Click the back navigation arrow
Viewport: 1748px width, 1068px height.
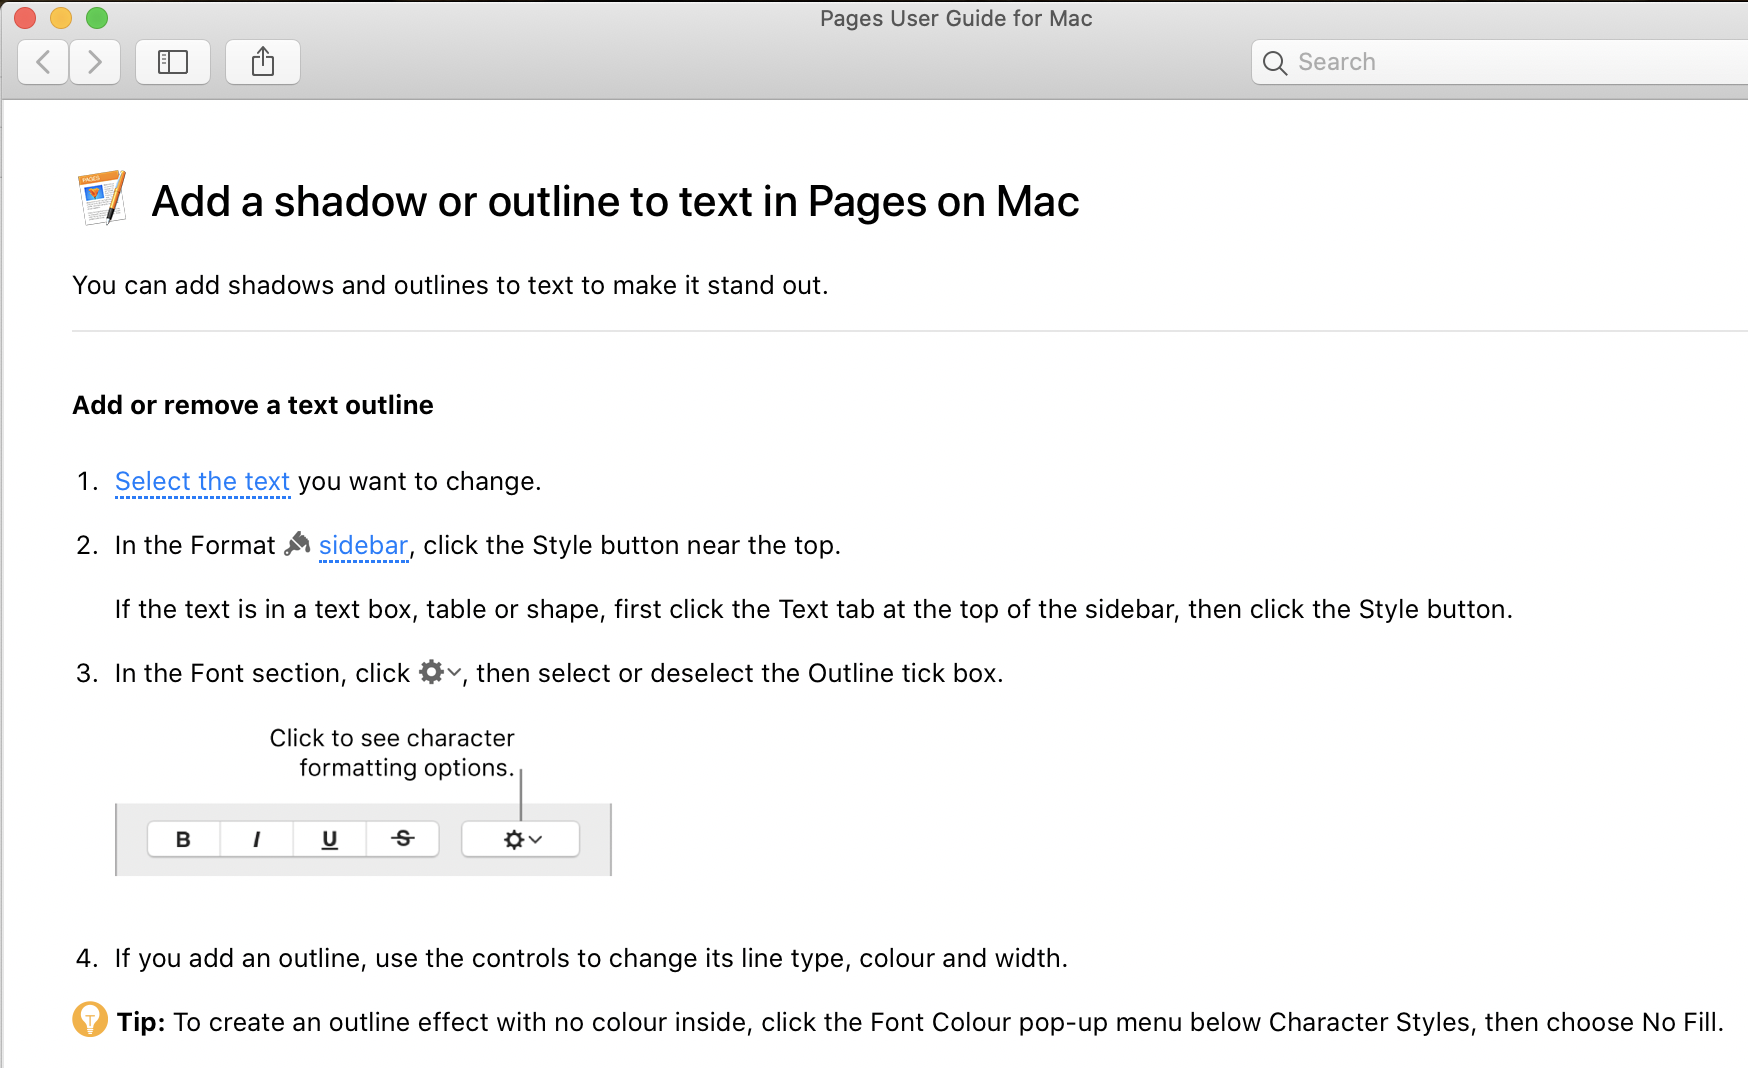[43, 62]
